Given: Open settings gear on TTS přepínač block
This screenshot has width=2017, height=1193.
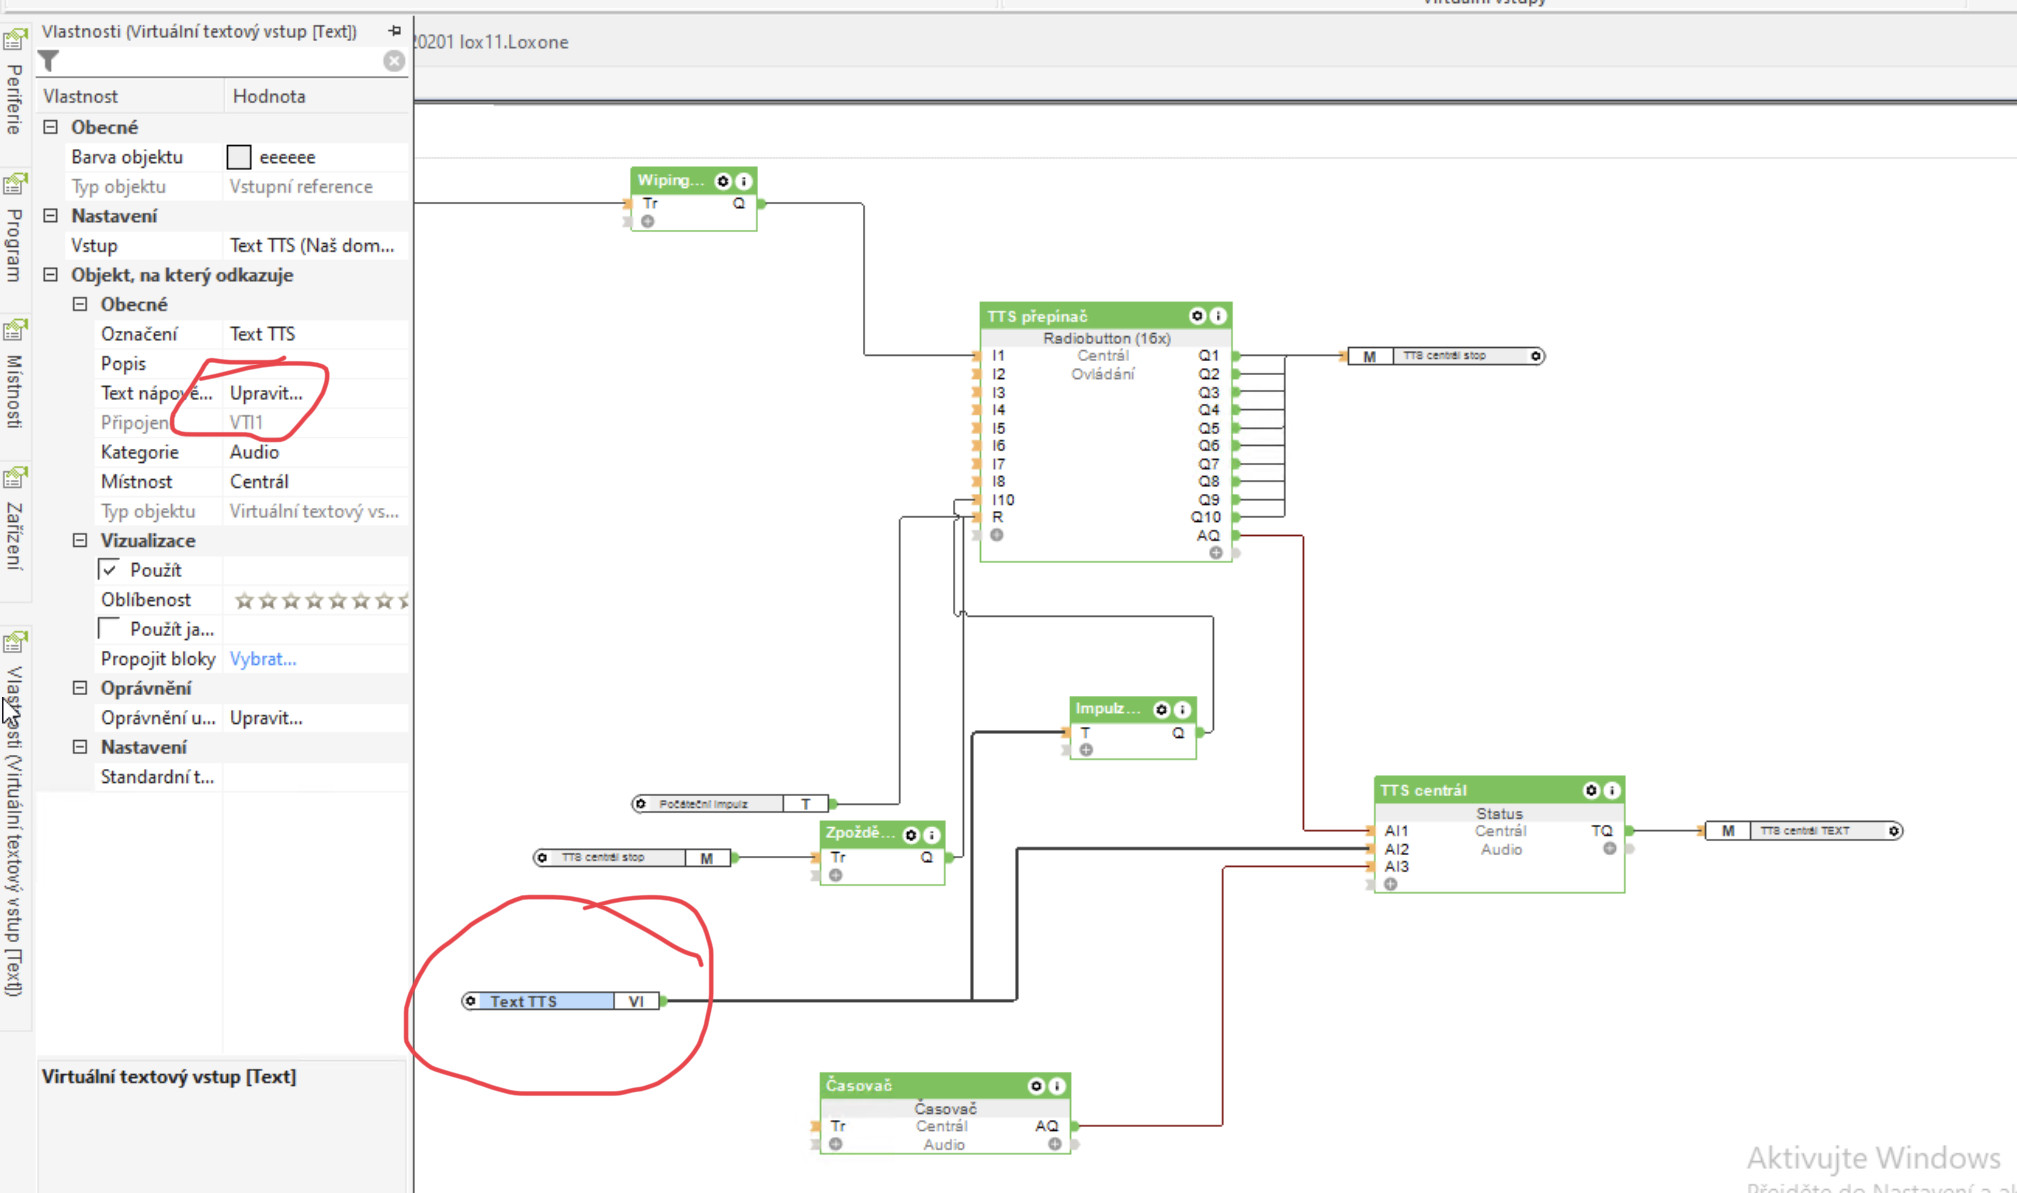Looking at the screenshot, I should [1196, 316].
